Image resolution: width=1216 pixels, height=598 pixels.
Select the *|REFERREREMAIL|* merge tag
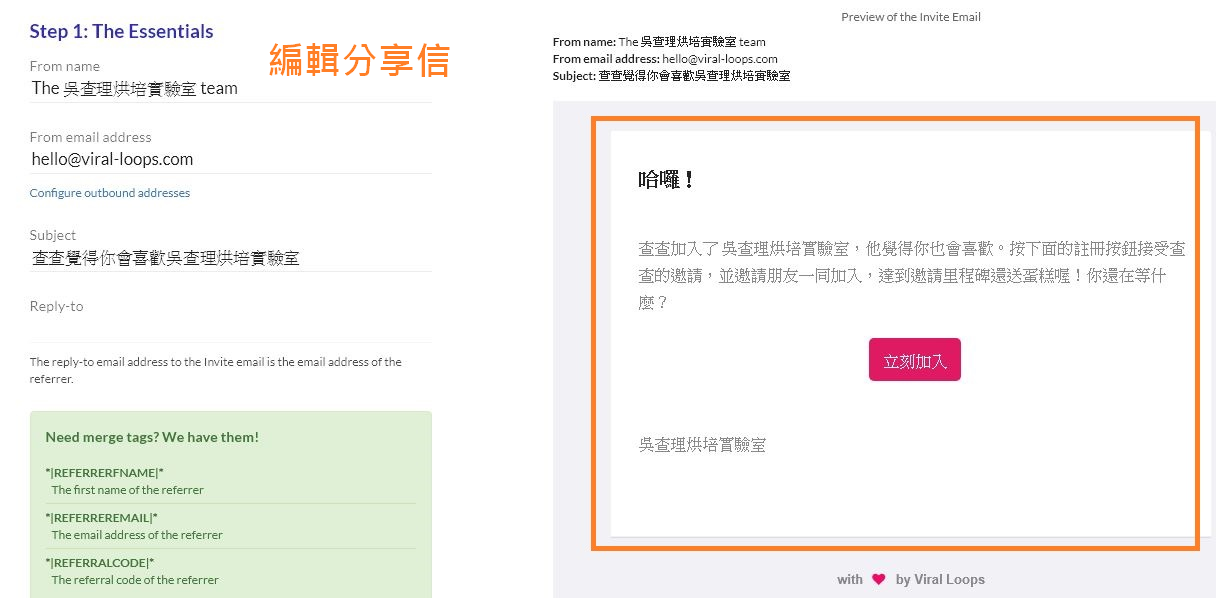click(x=102, y=517)
